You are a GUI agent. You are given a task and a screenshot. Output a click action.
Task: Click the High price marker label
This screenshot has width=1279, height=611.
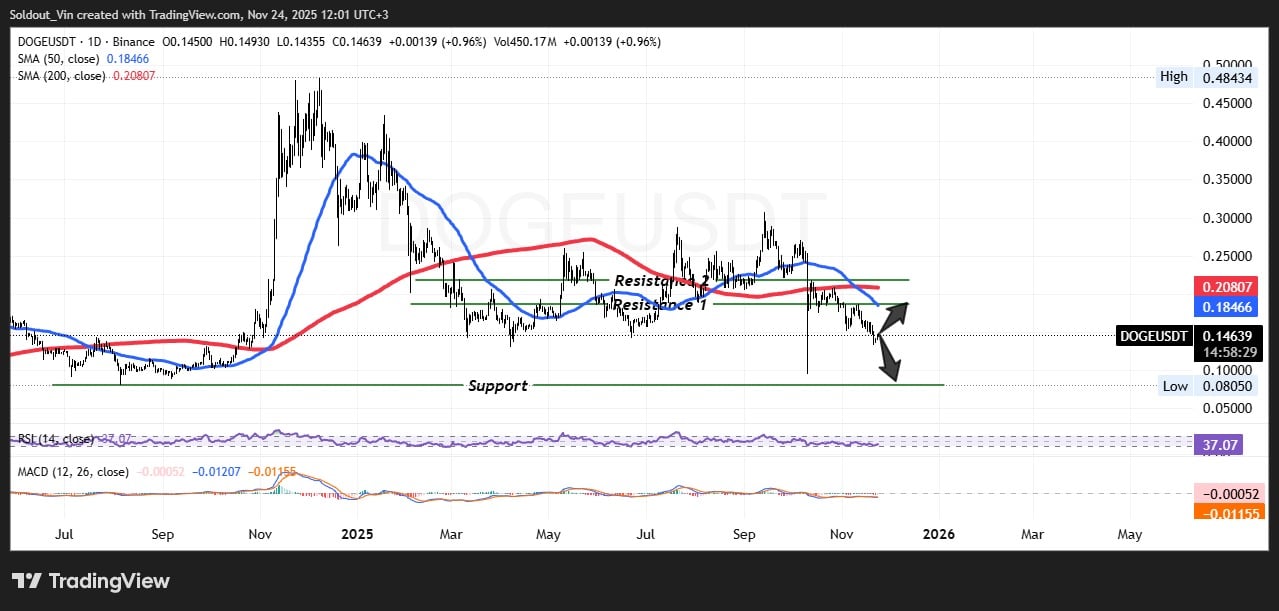(1174, 77)
